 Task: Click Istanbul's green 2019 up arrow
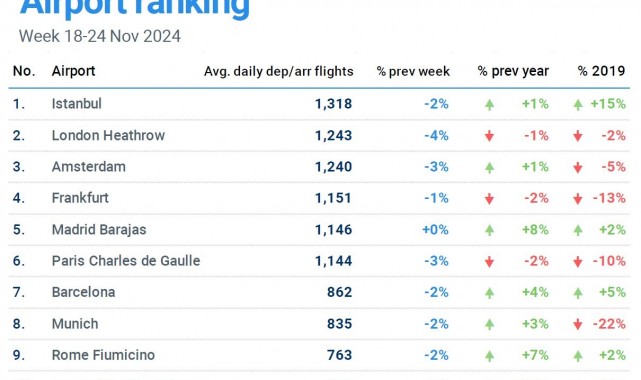click(578, 105)
